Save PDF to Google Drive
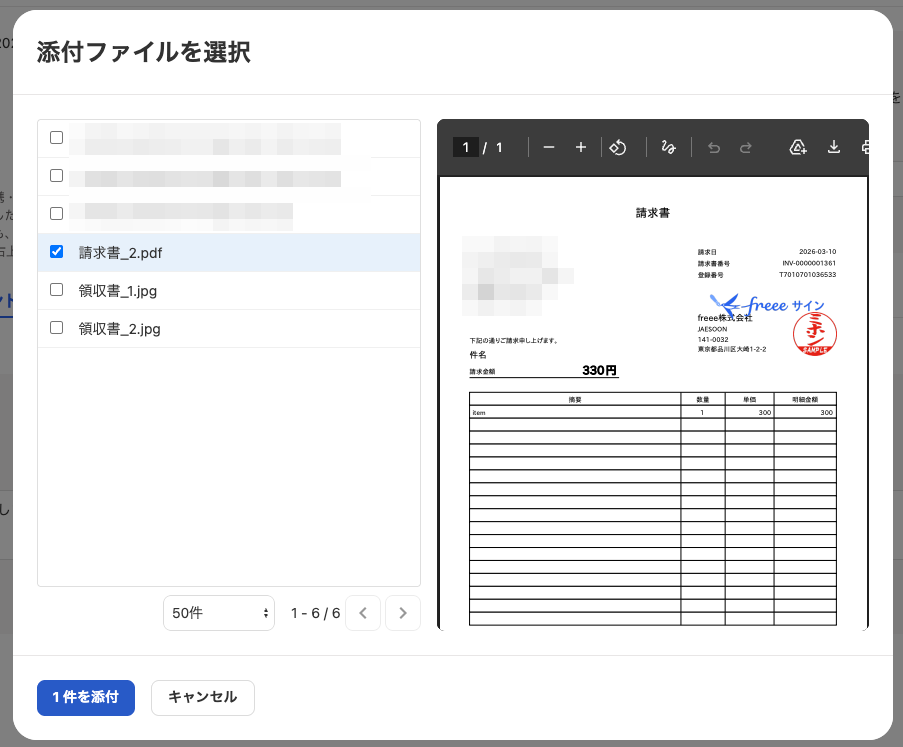This screenshot has width=903, height=747. point(798,148)
